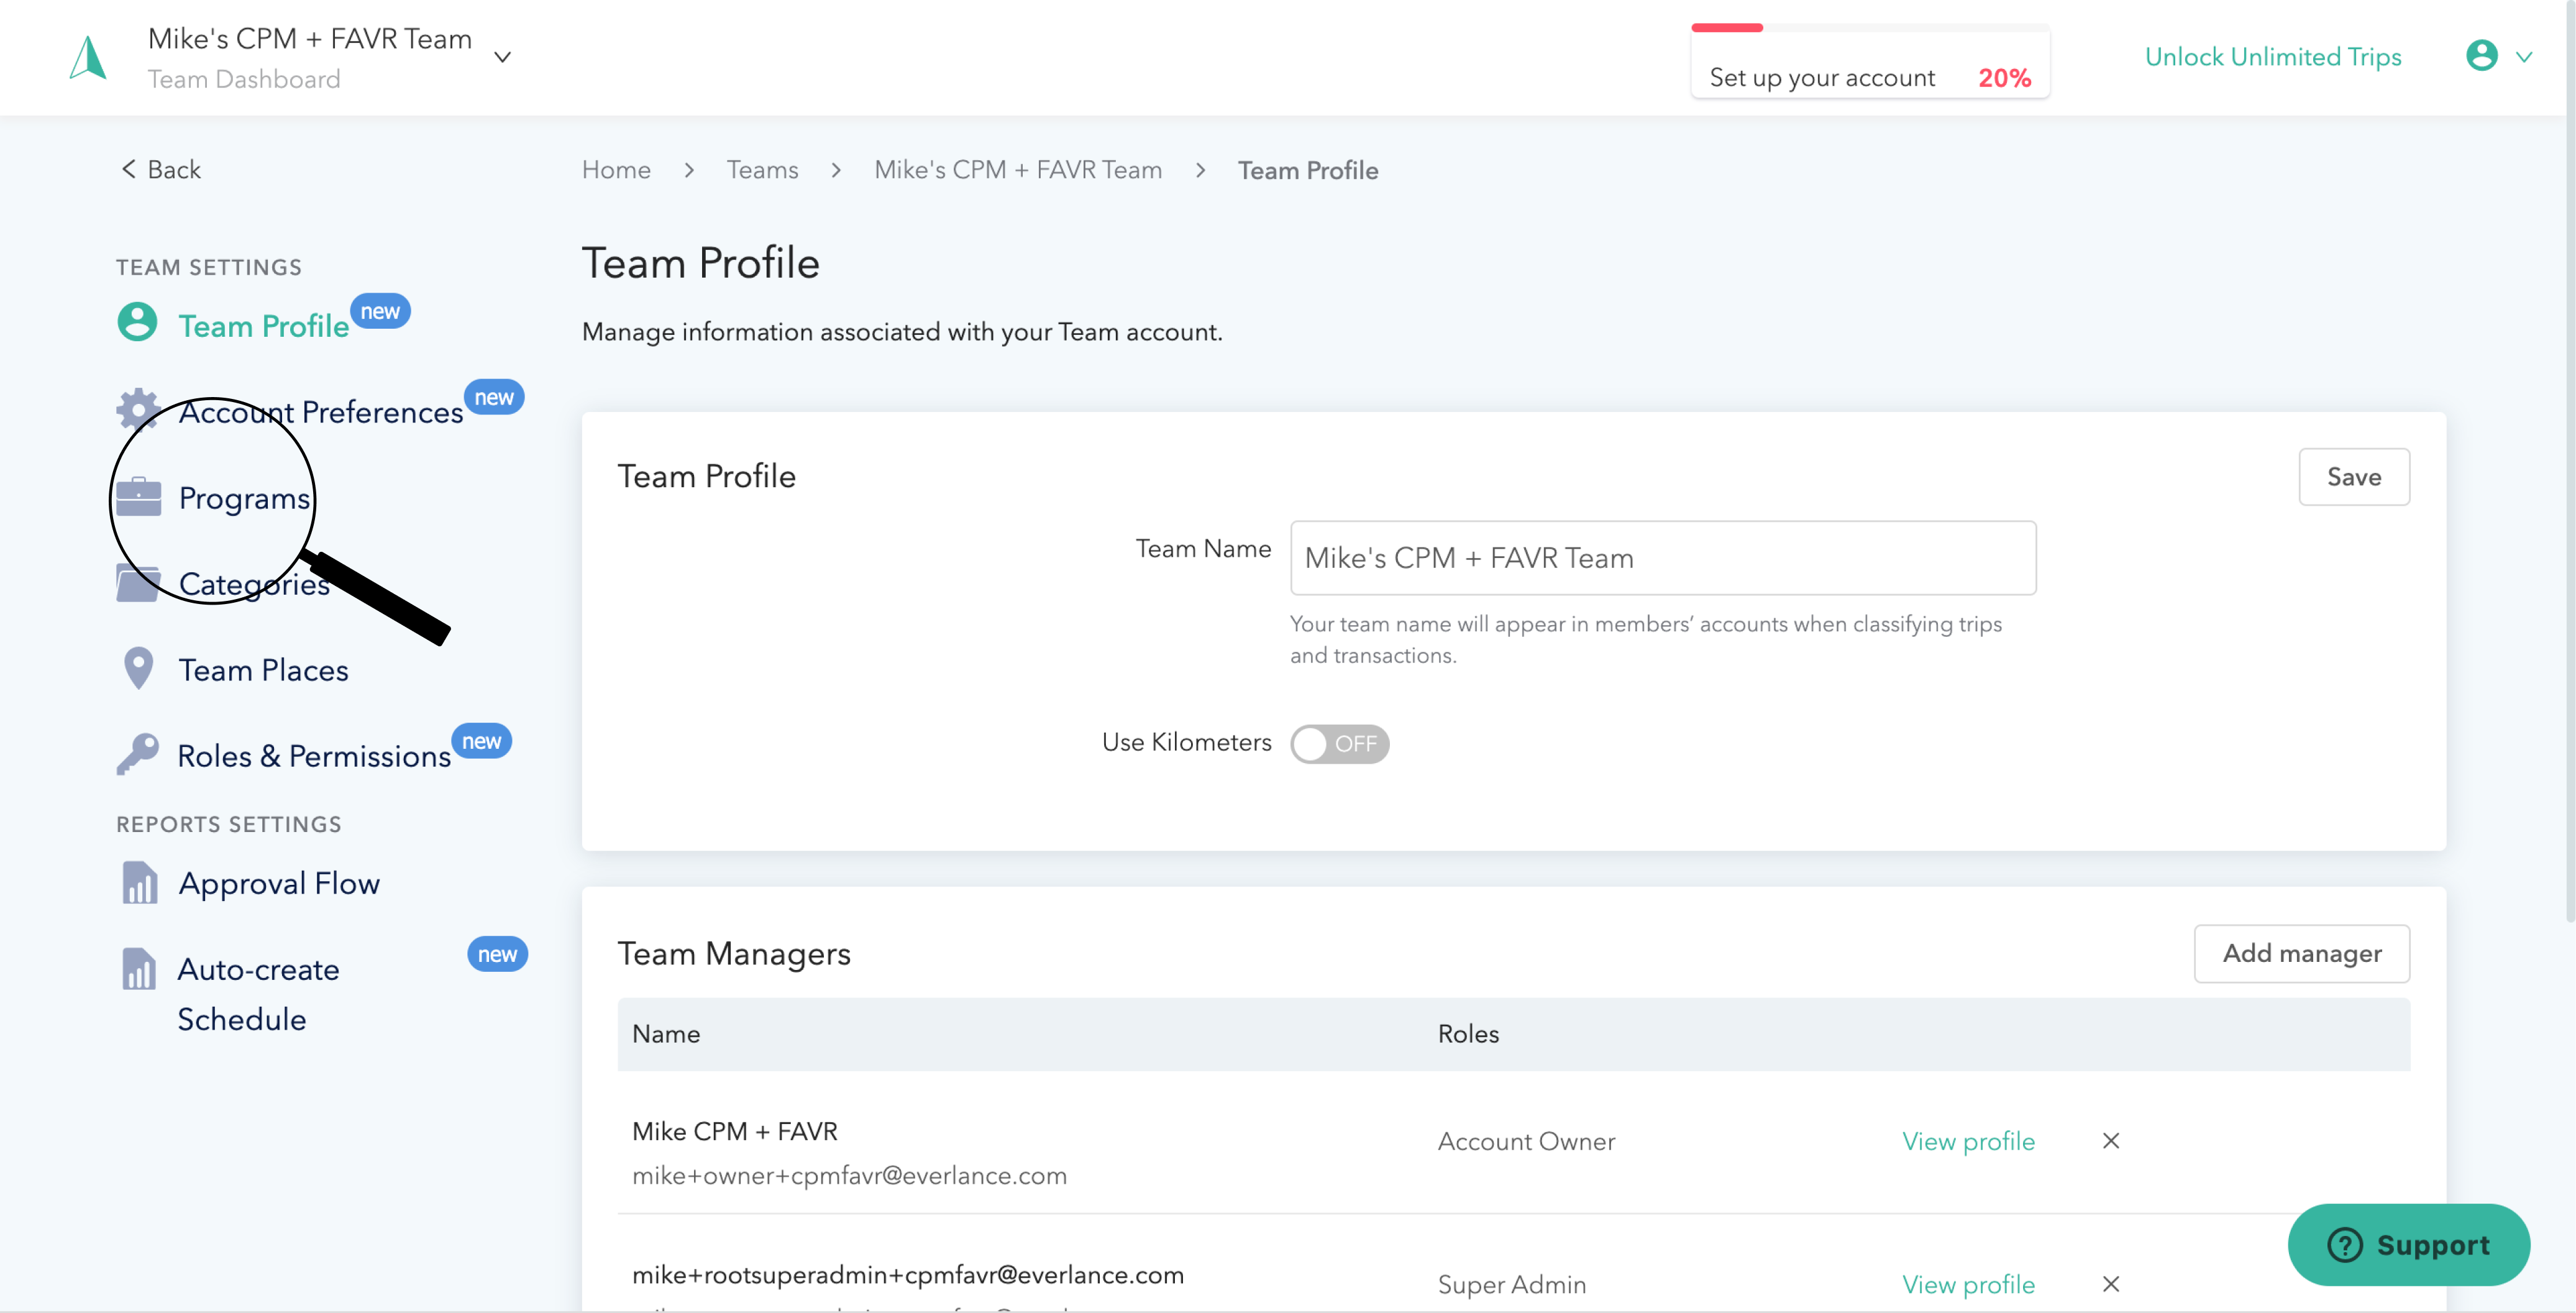
Task: Open Team Places settings
Action: pos(263,670)
